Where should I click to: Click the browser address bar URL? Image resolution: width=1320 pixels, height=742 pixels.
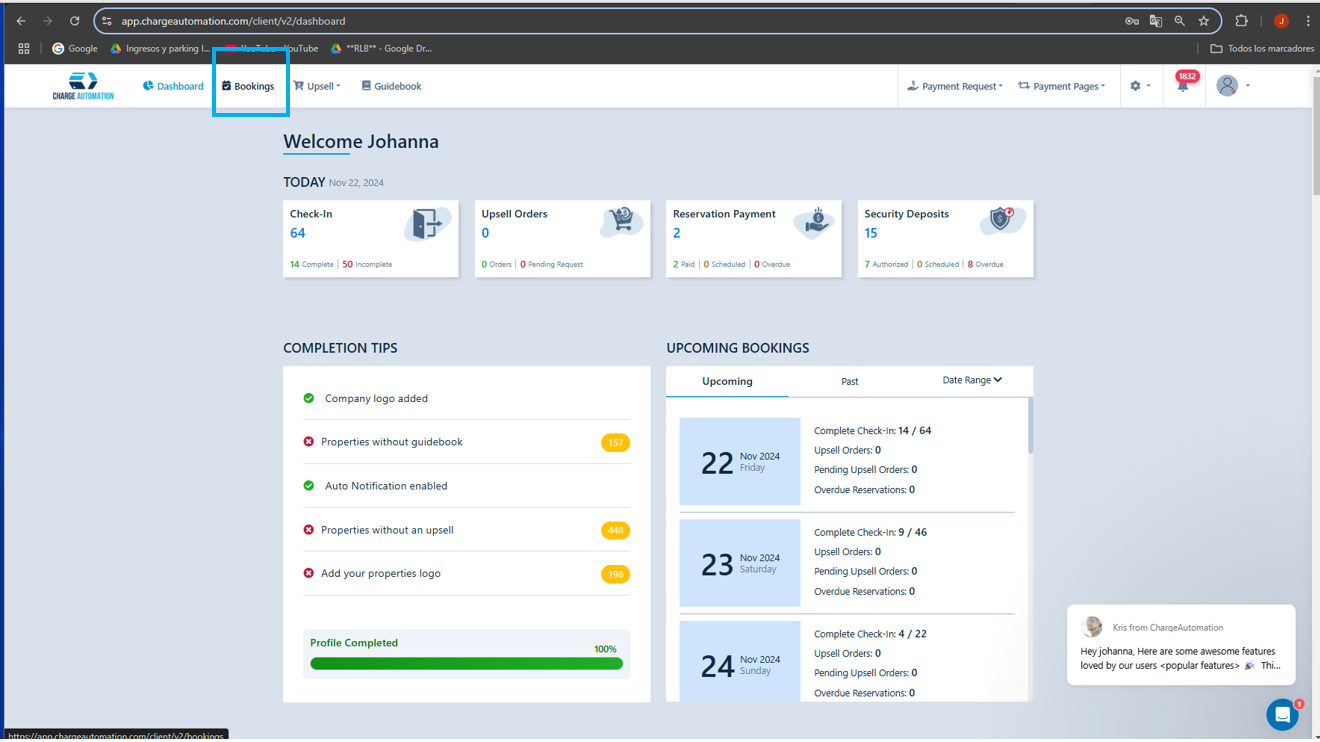234,21
